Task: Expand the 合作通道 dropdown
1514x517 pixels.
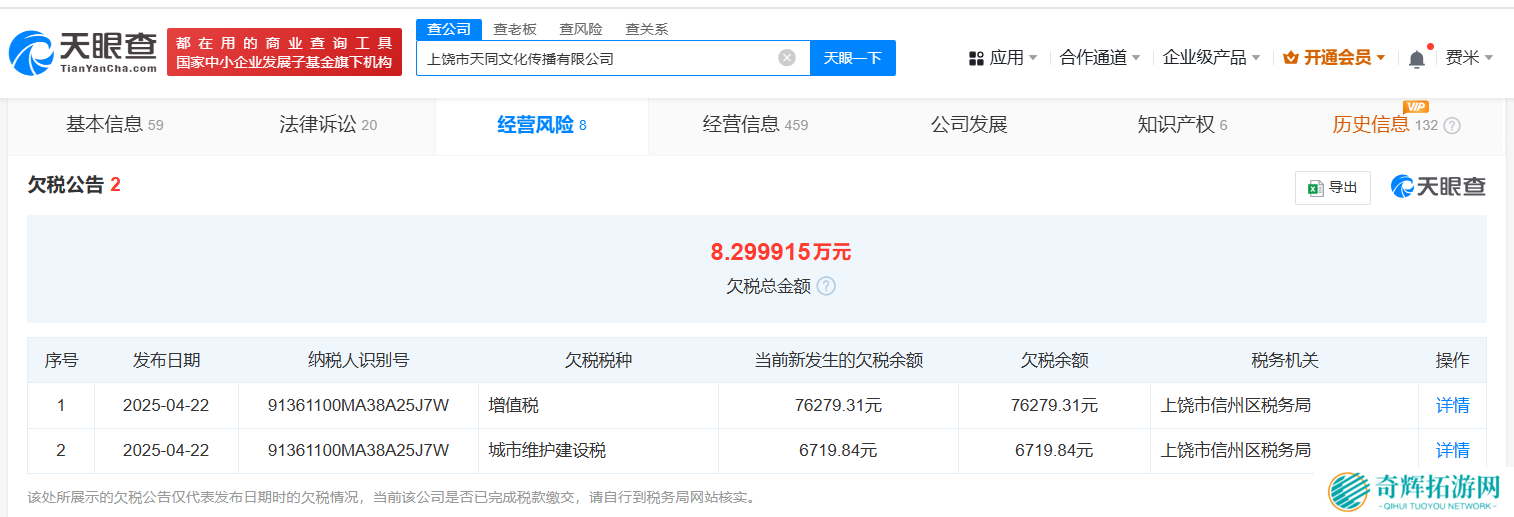Action: [x=1100, y=58]
